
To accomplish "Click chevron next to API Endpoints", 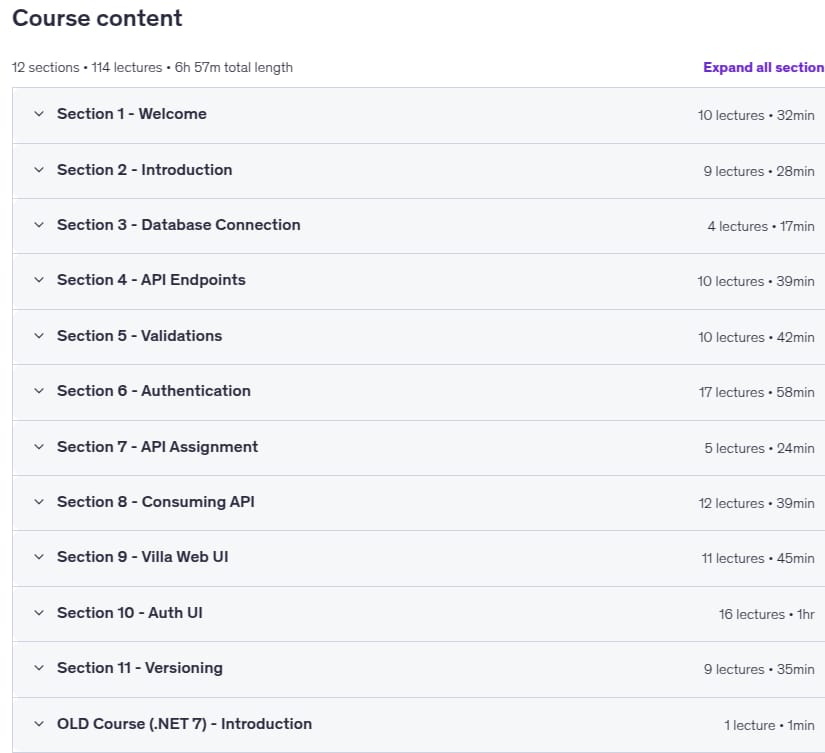I will 39,279.
